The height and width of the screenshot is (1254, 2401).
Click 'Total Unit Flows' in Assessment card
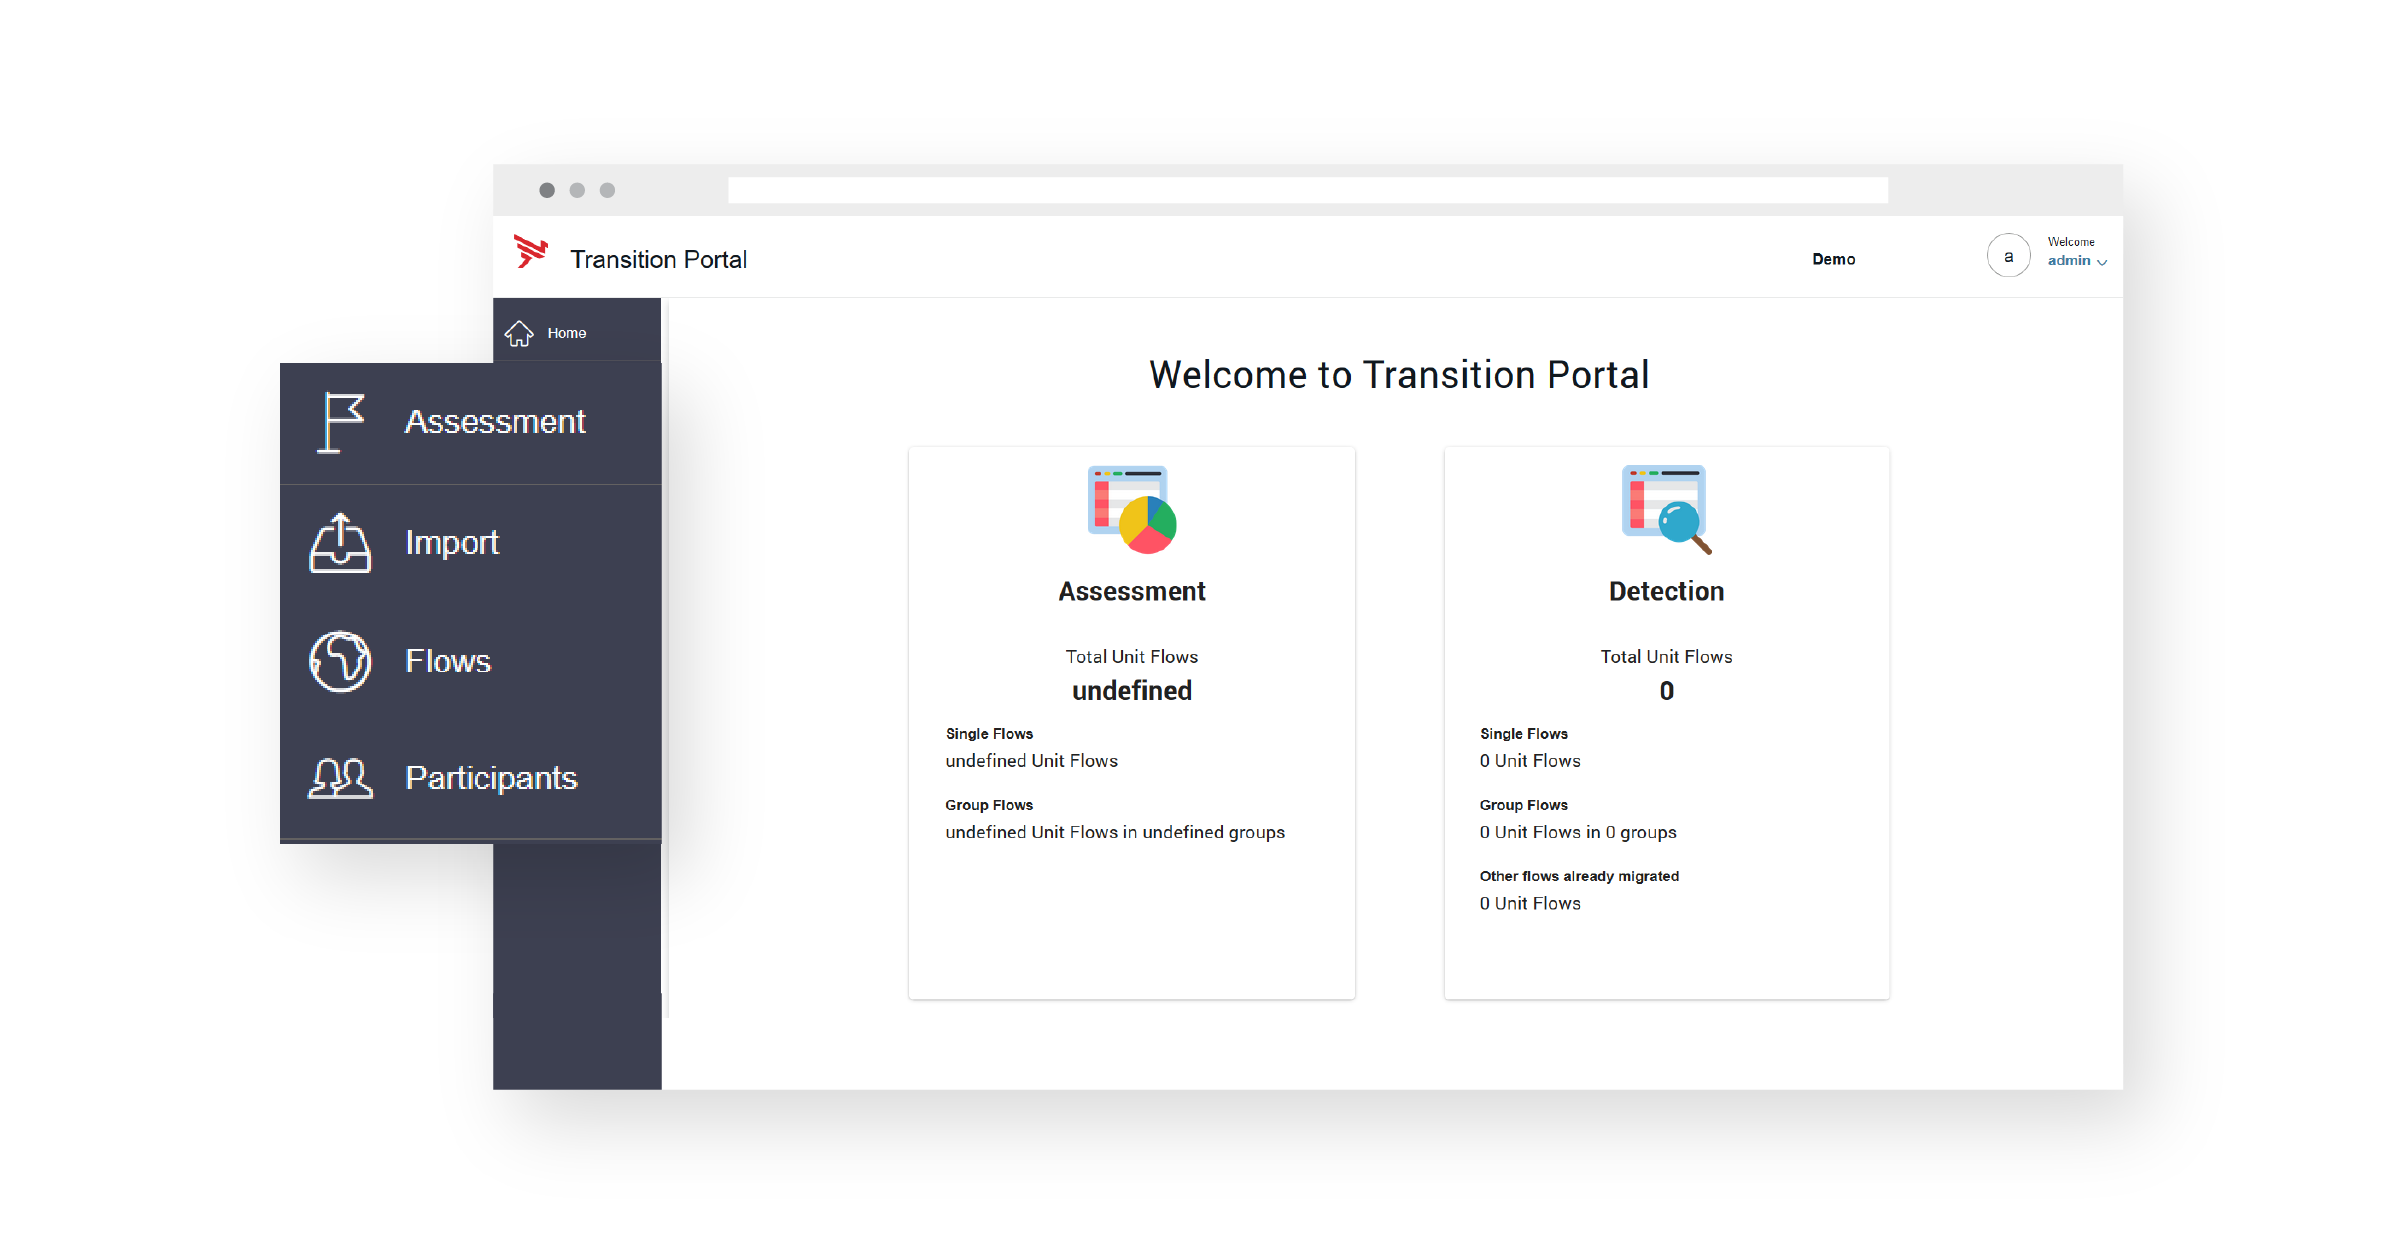1131,657
